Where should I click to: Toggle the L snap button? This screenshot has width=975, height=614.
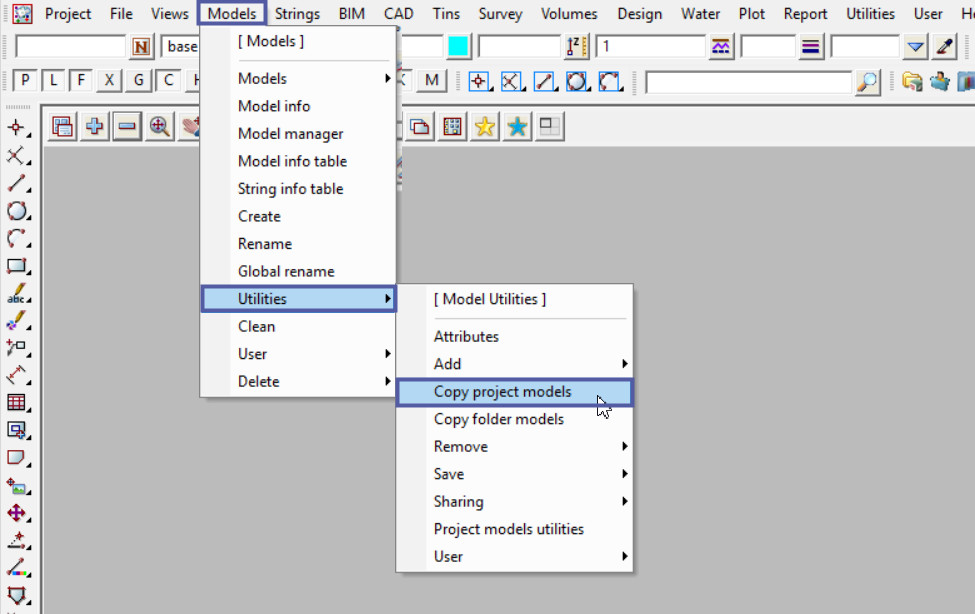click(53, 81)
